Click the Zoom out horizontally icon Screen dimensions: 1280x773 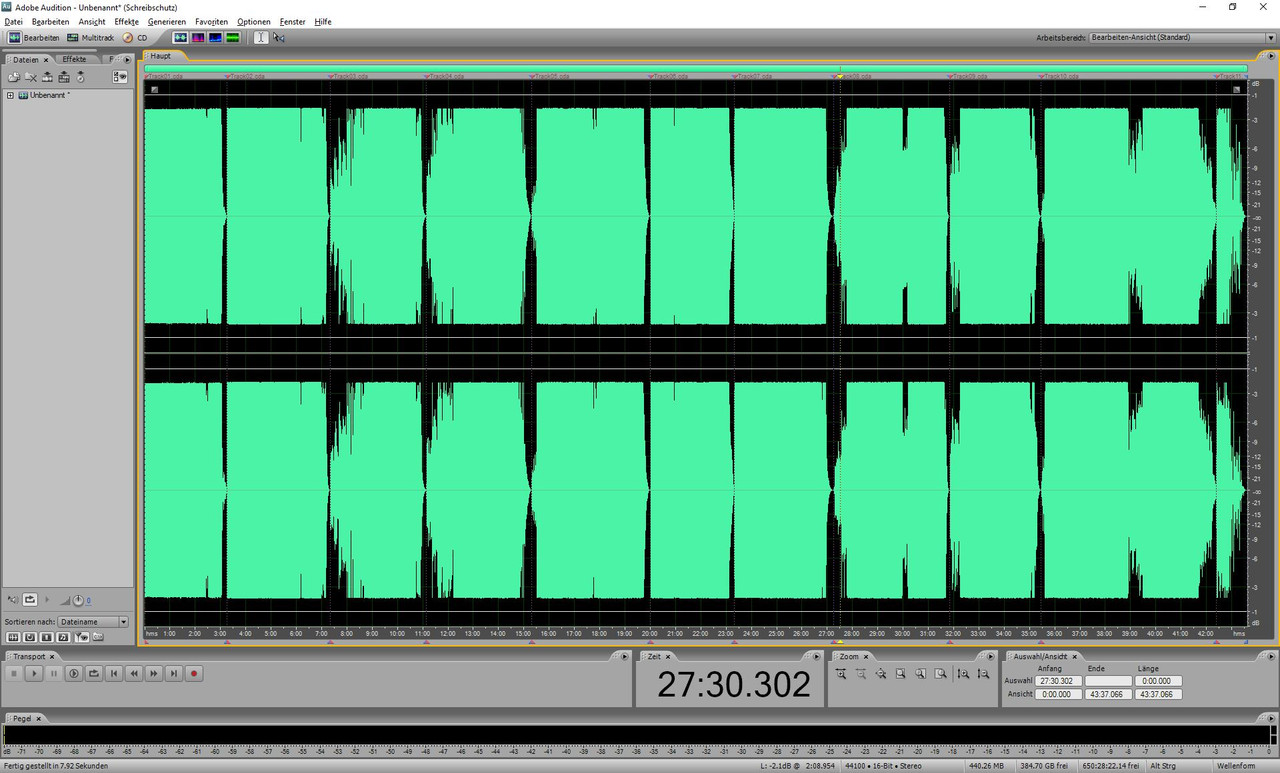tap(861, 673)
